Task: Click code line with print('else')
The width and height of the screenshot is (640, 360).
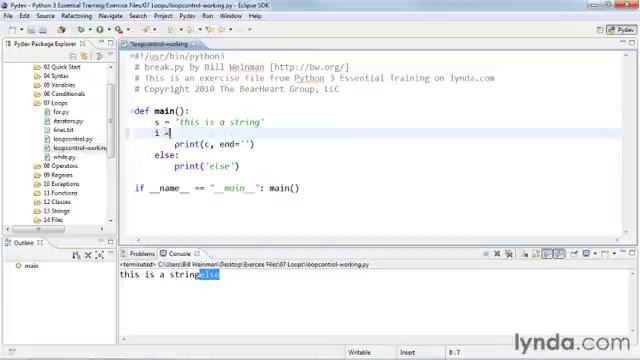Action: (x=207, y=166)
